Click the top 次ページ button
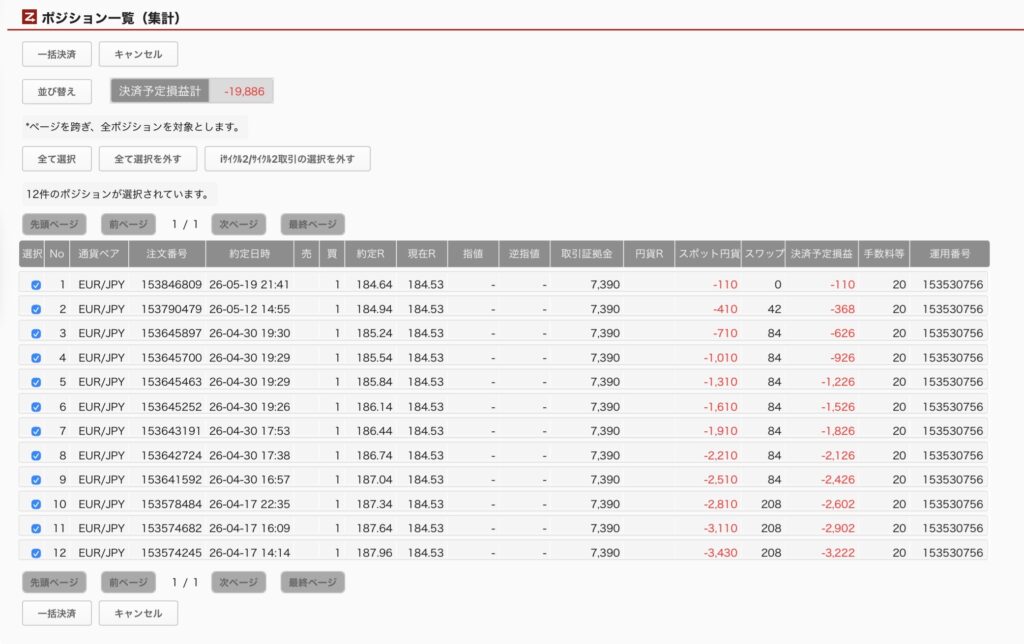Viewport: 1024px width, 644px height. (238, 224)
